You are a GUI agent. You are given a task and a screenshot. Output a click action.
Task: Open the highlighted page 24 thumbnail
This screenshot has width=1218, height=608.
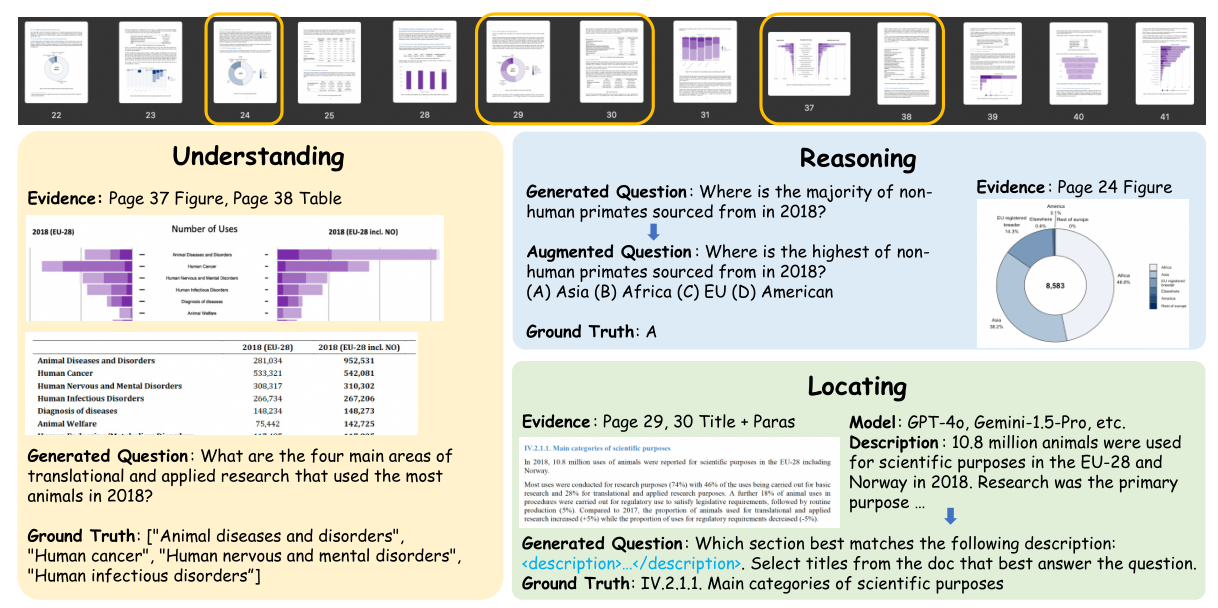245,62
